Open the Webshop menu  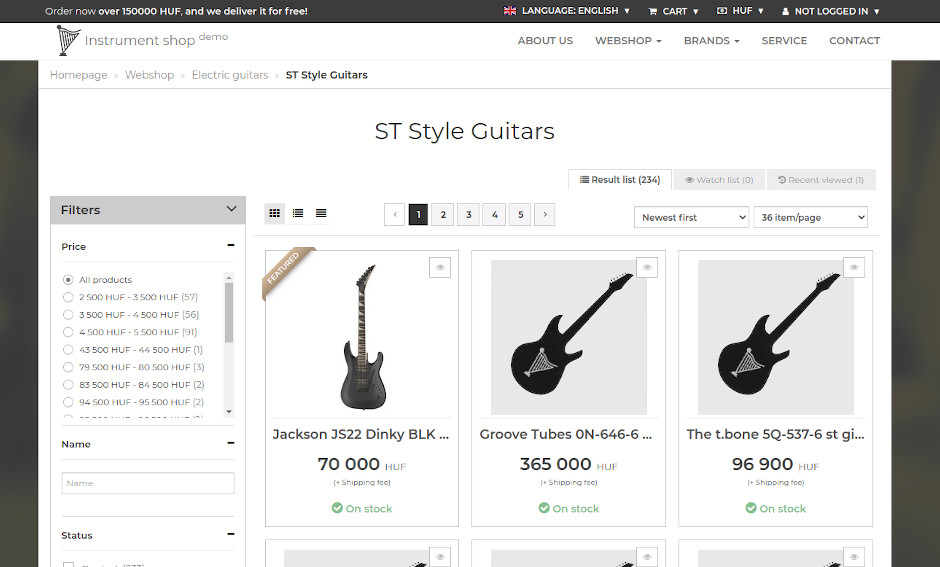point(628,41)
